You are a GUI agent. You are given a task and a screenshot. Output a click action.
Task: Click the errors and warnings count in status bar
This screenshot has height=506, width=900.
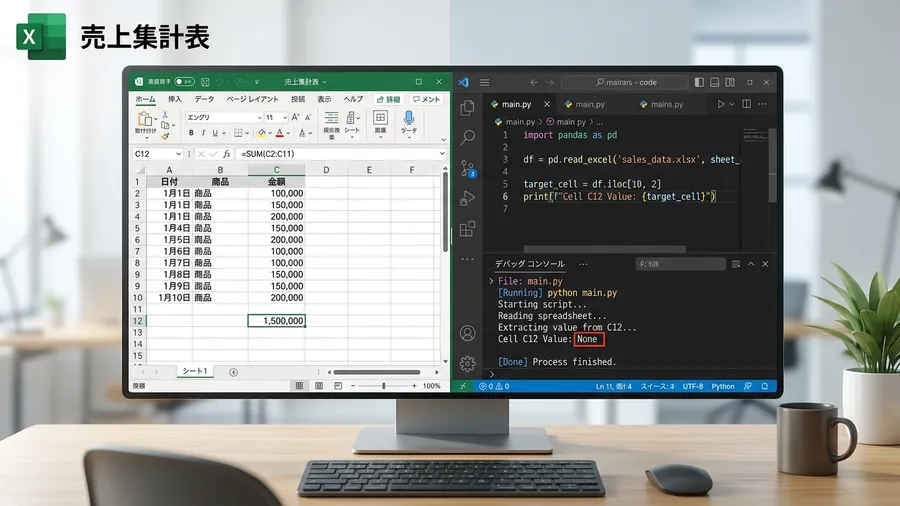[x=494, y=387]
